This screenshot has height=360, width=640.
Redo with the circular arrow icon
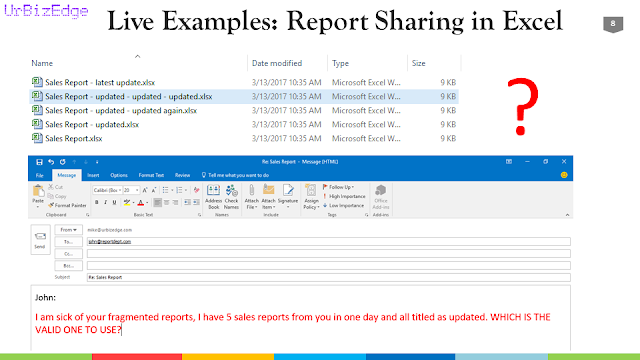(x=62, y=162)
